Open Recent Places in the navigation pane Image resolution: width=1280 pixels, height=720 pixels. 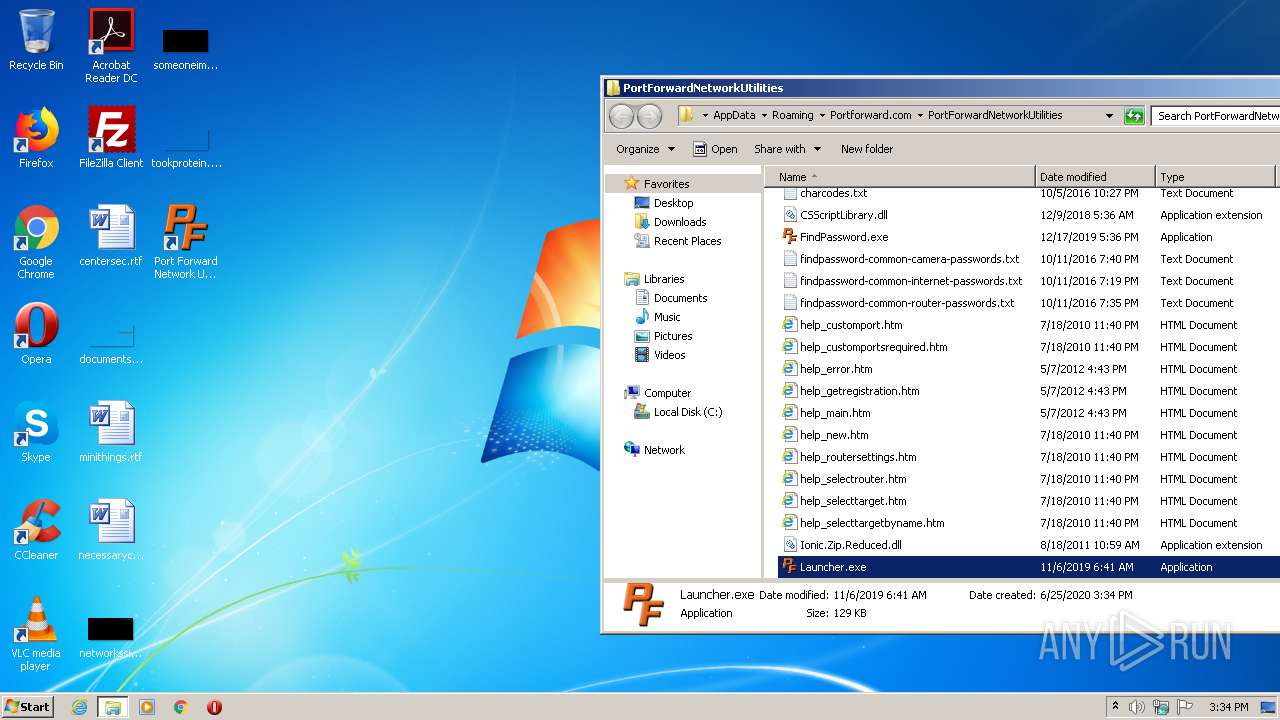coord(687,241)
